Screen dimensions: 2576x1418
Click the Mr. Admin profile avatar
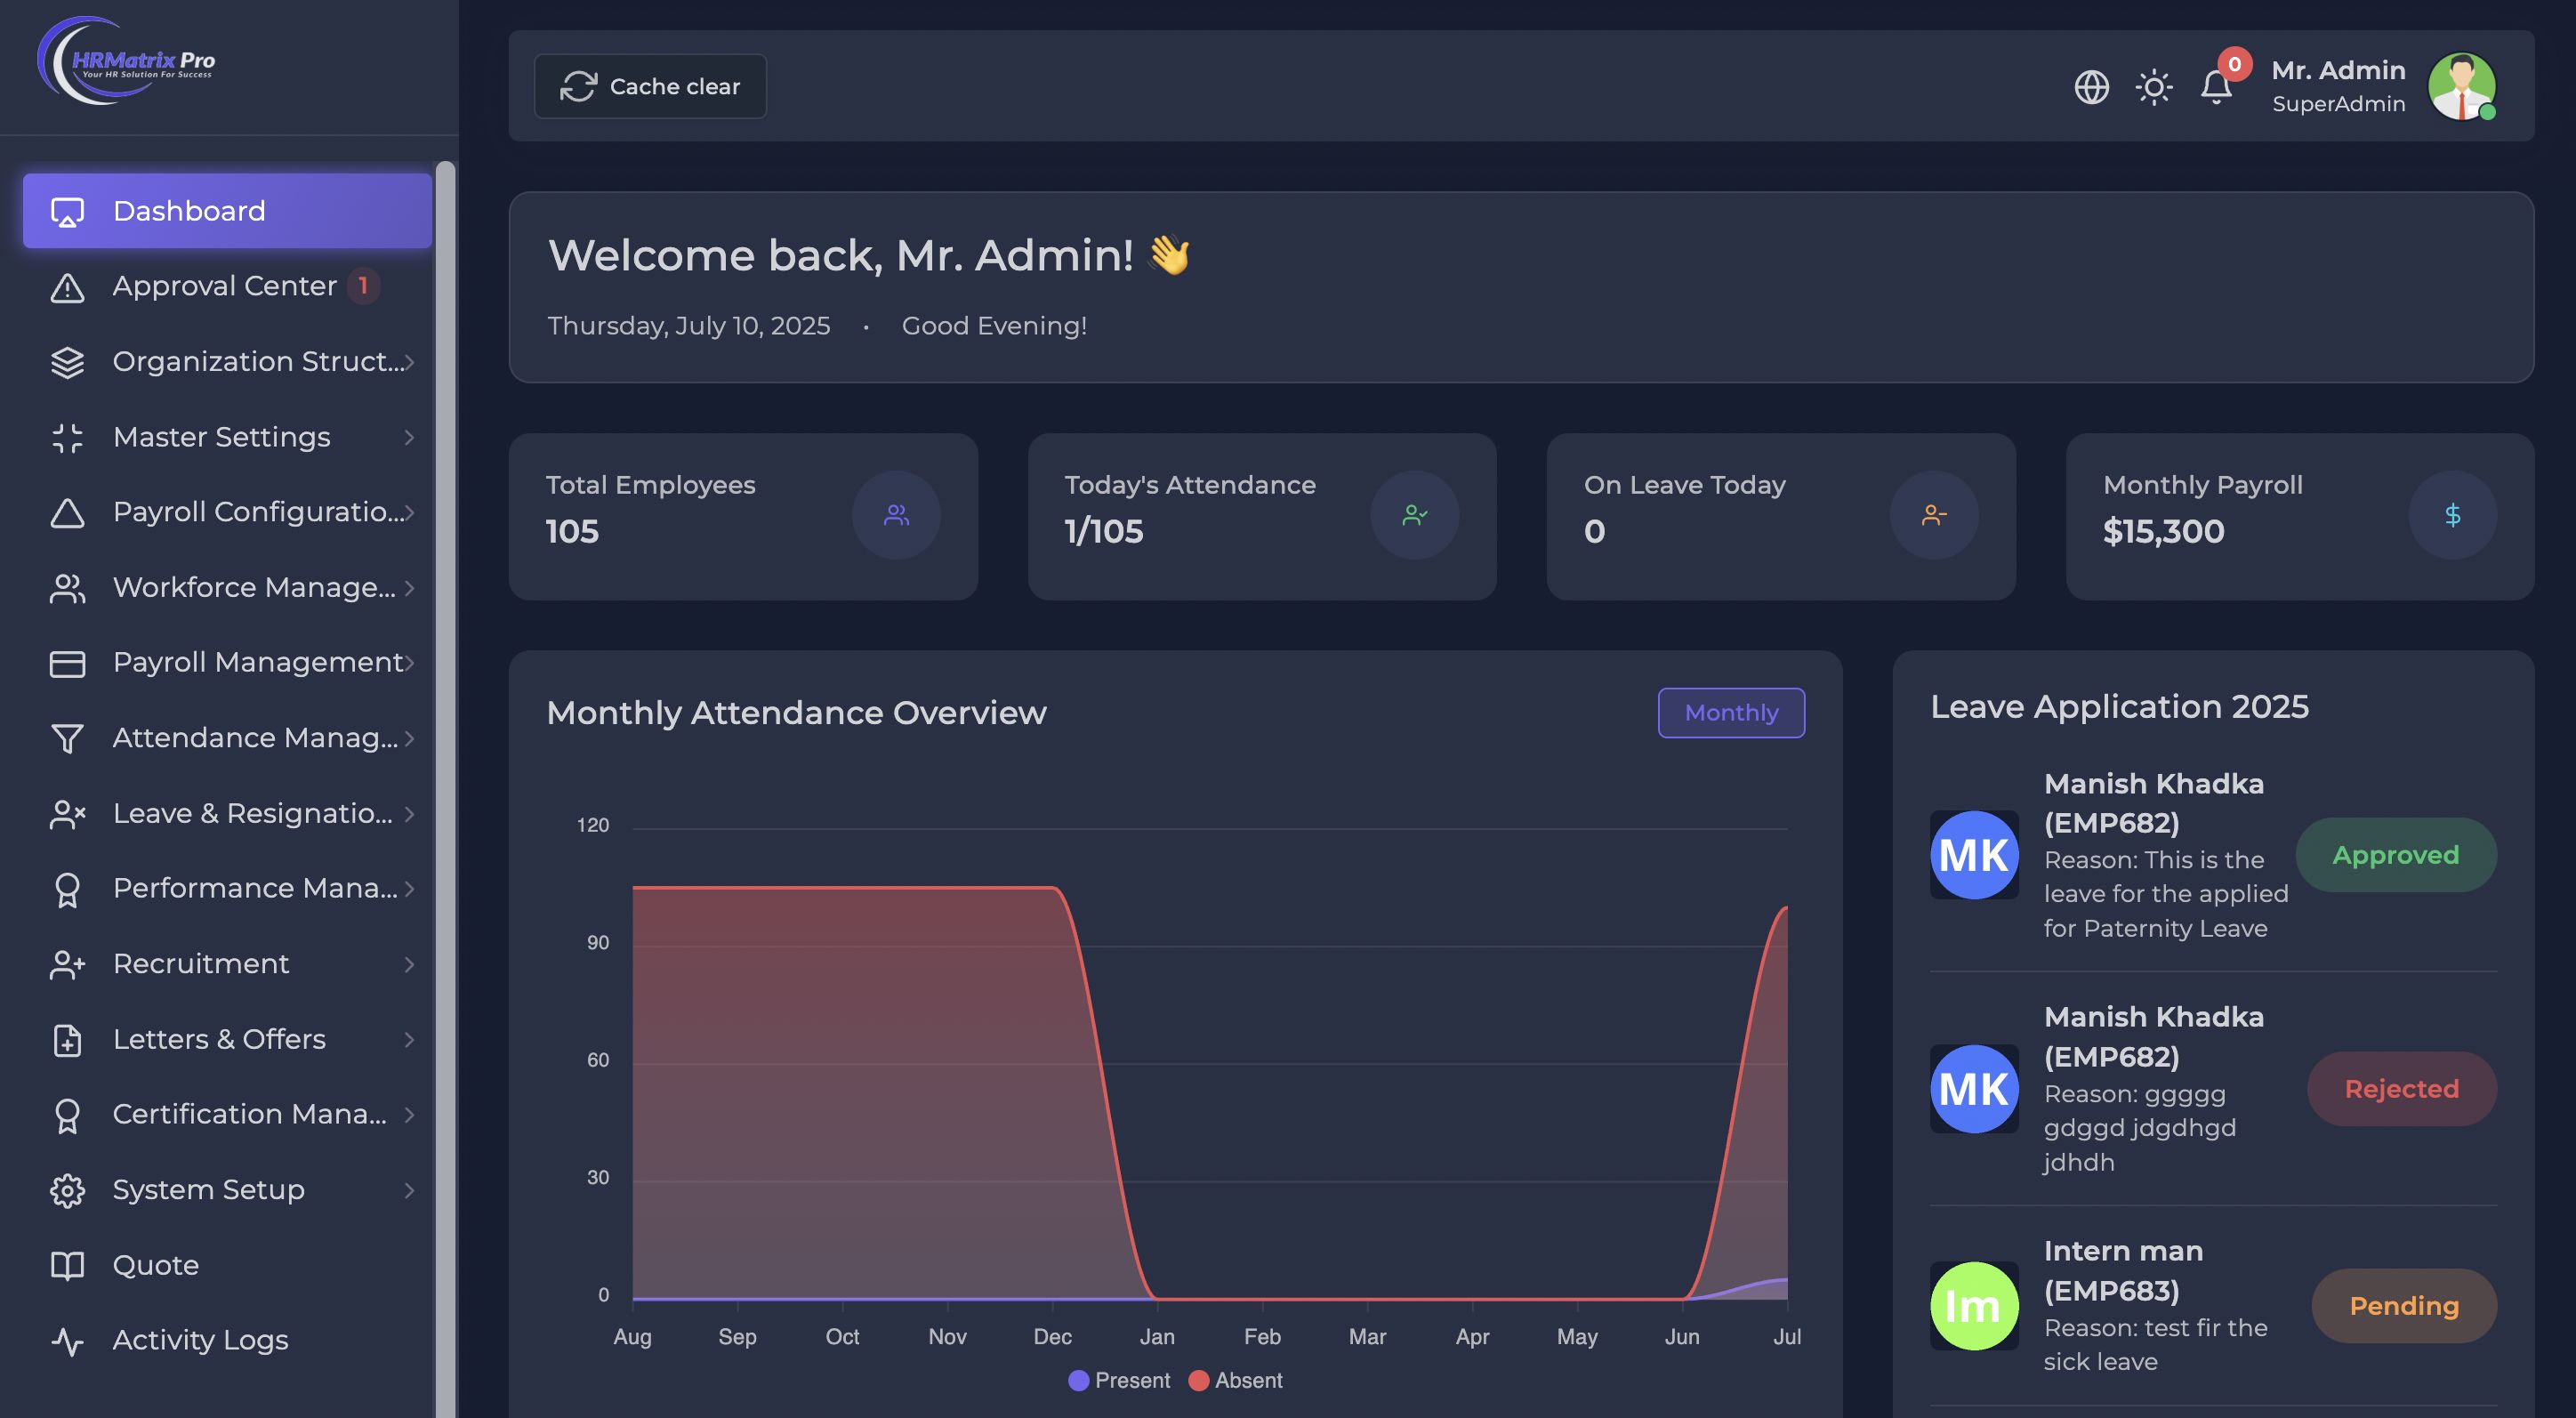click(2461, 87)
